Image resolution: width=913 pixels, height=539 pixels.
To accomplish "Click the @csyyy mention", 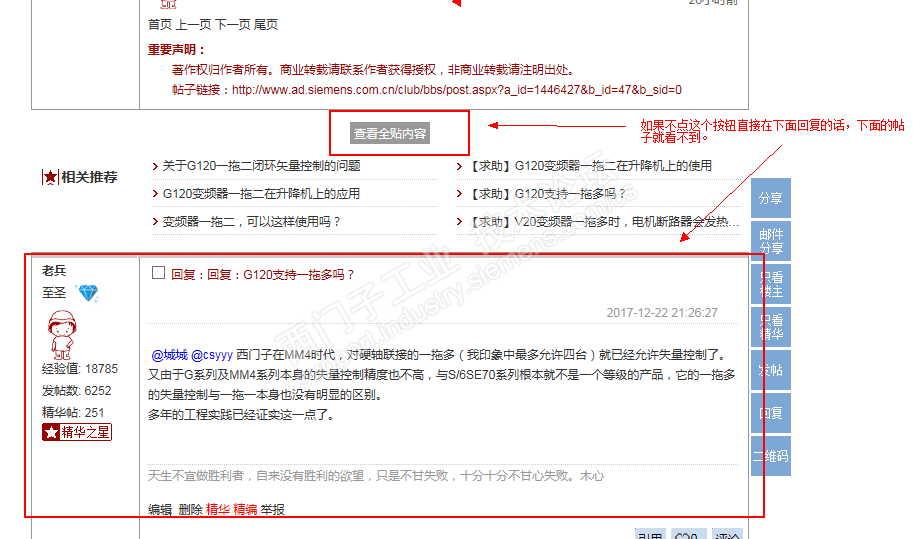I will point(212,355).
